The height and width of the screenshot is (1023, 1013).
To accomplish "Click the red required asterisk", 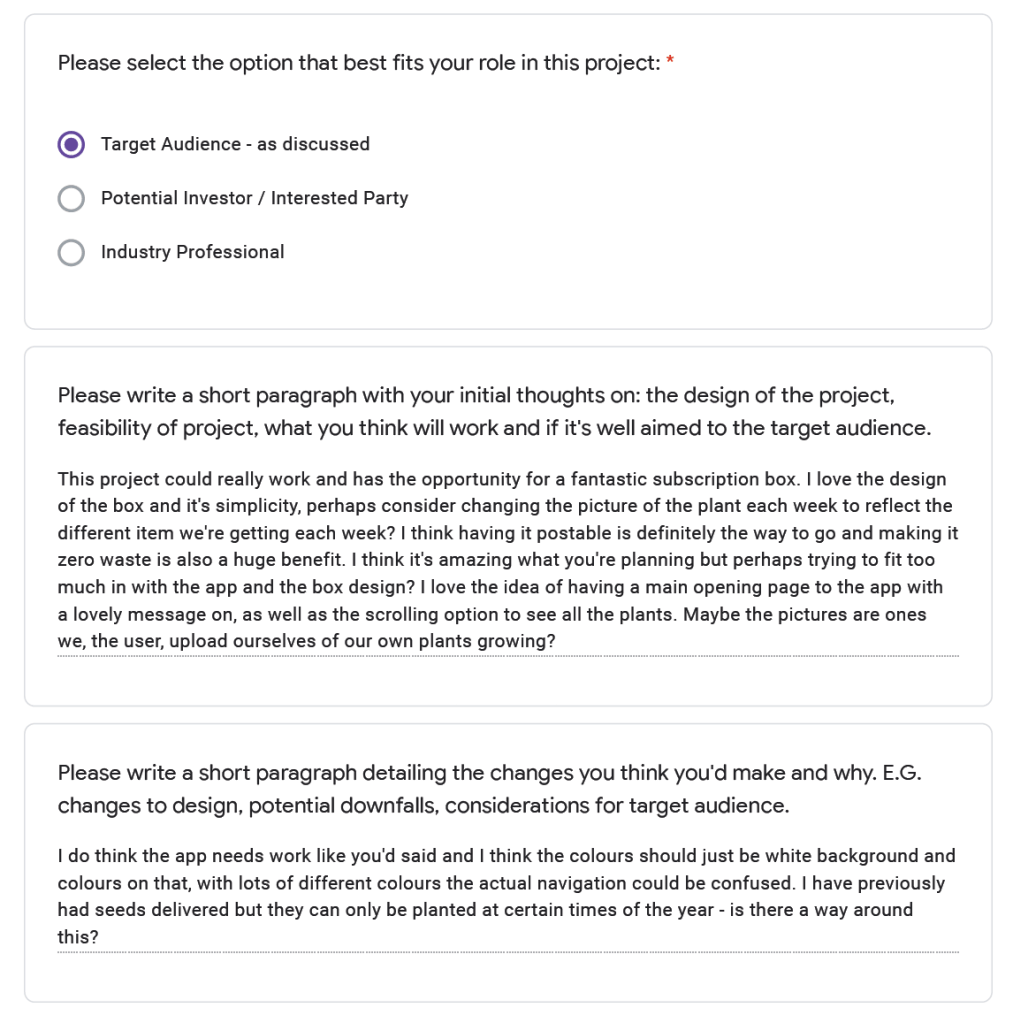I will click(670, 63).
